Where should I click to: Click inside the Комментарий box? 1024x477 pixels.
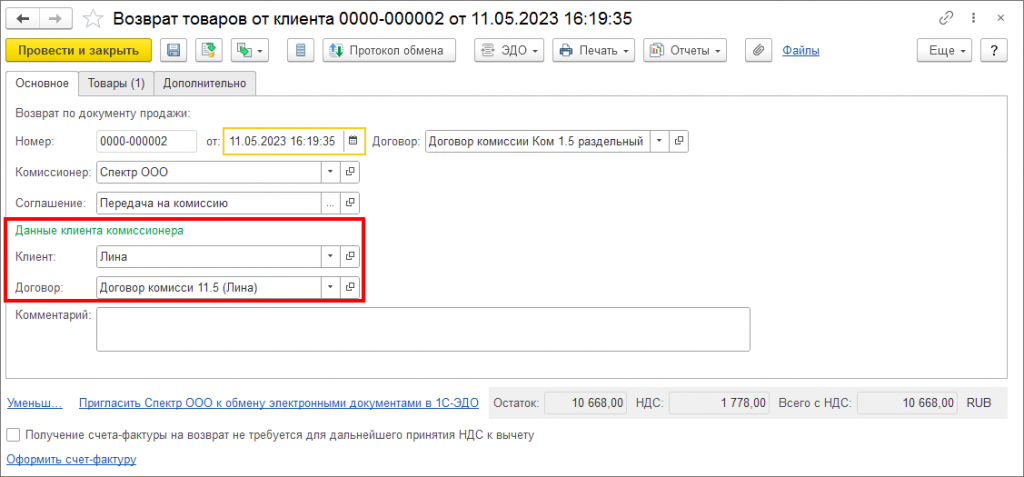pos(423,329)
